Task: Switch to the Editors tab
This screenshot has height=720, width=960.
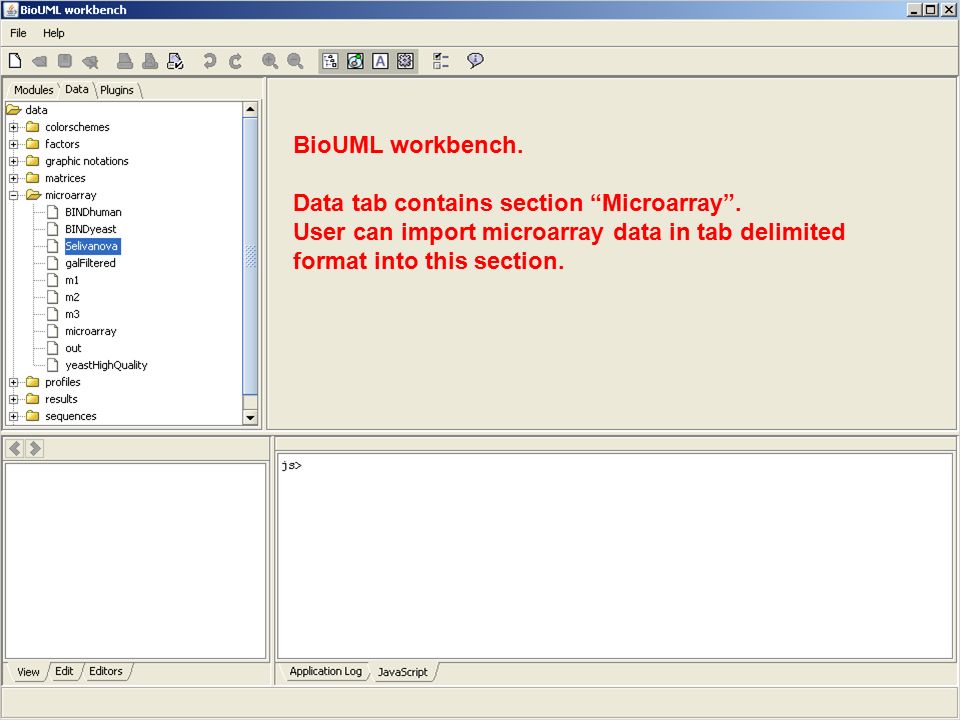Action: pos(106,672)
